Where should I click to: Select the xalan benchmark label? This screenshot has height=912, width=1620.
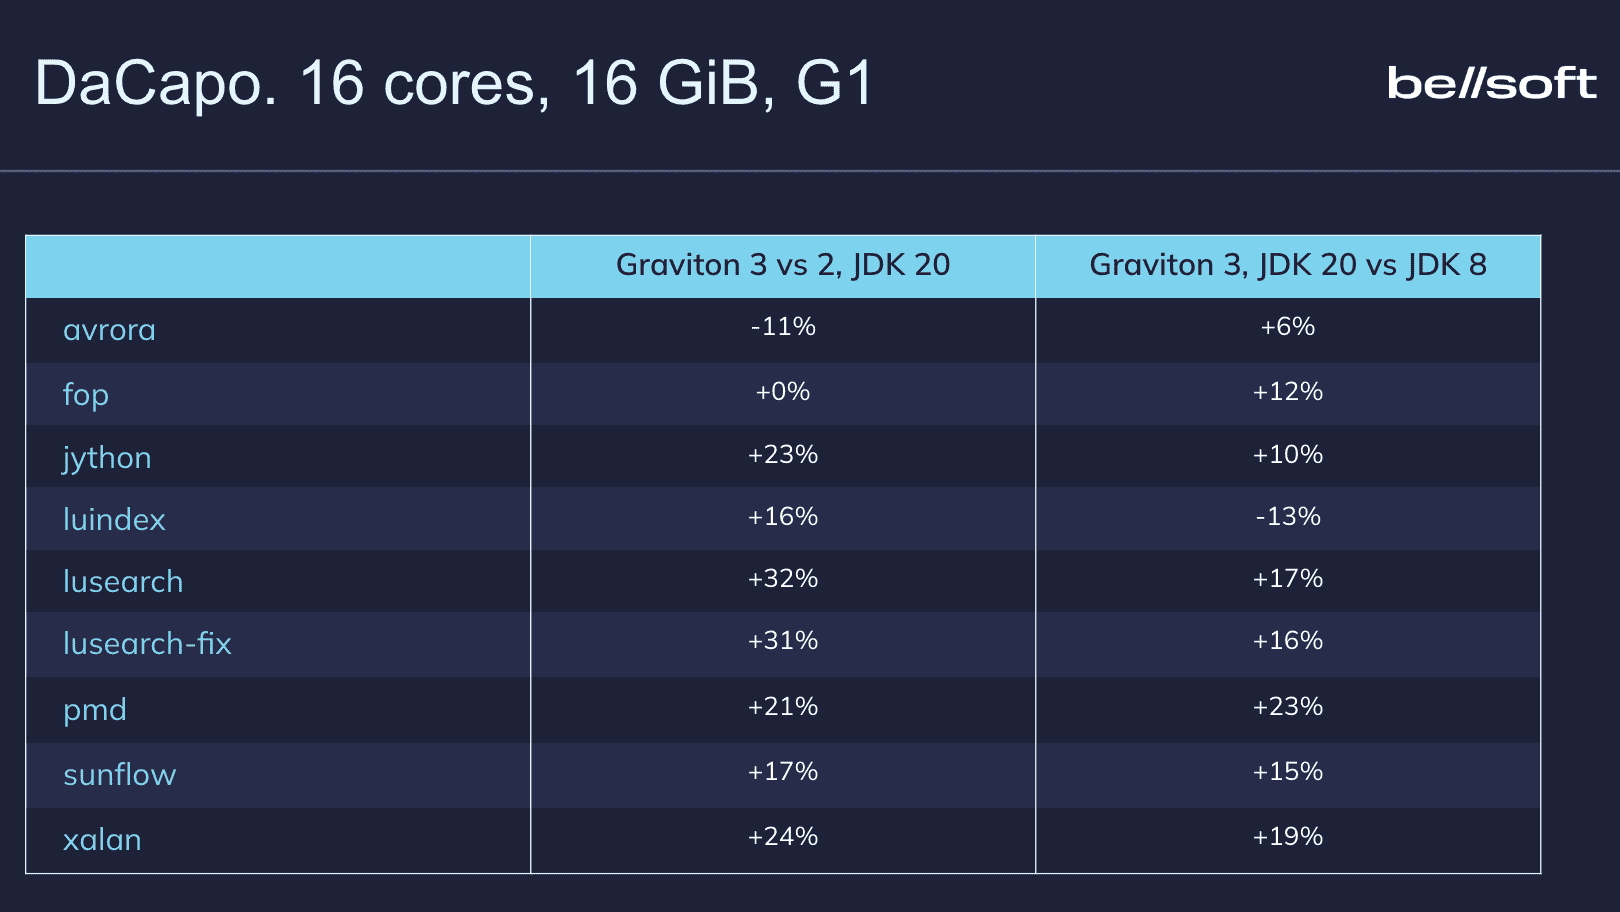point(102,840)
